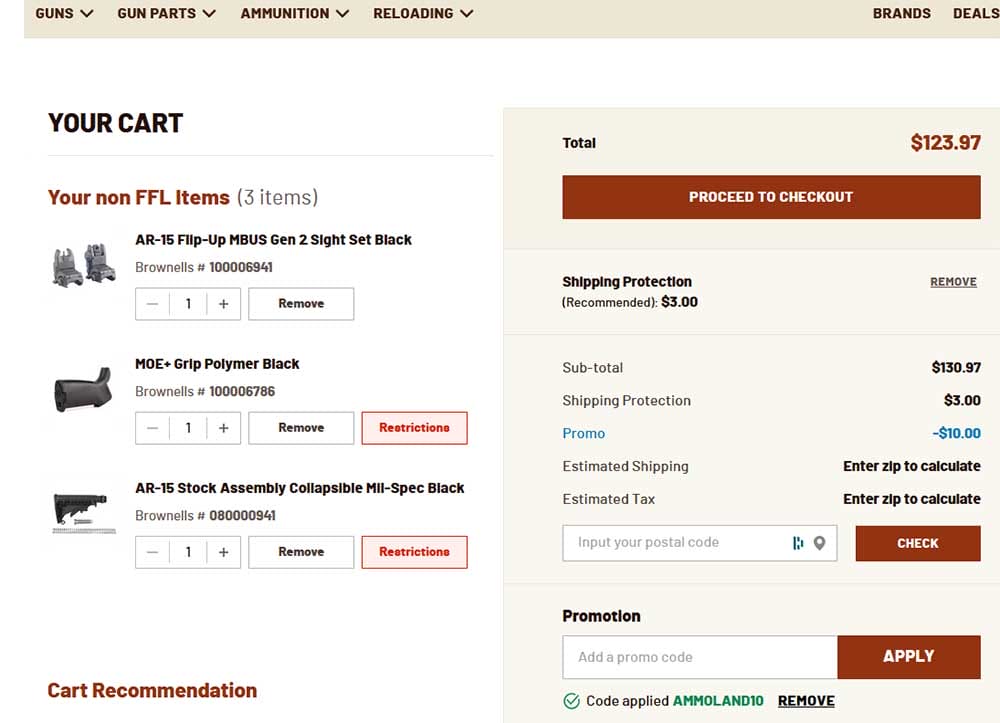The width and height of the screenshot is (1000, 723).
Task: Decrease quantity of MBUS Gen 2 Sight Set
Action: (152, 304)
